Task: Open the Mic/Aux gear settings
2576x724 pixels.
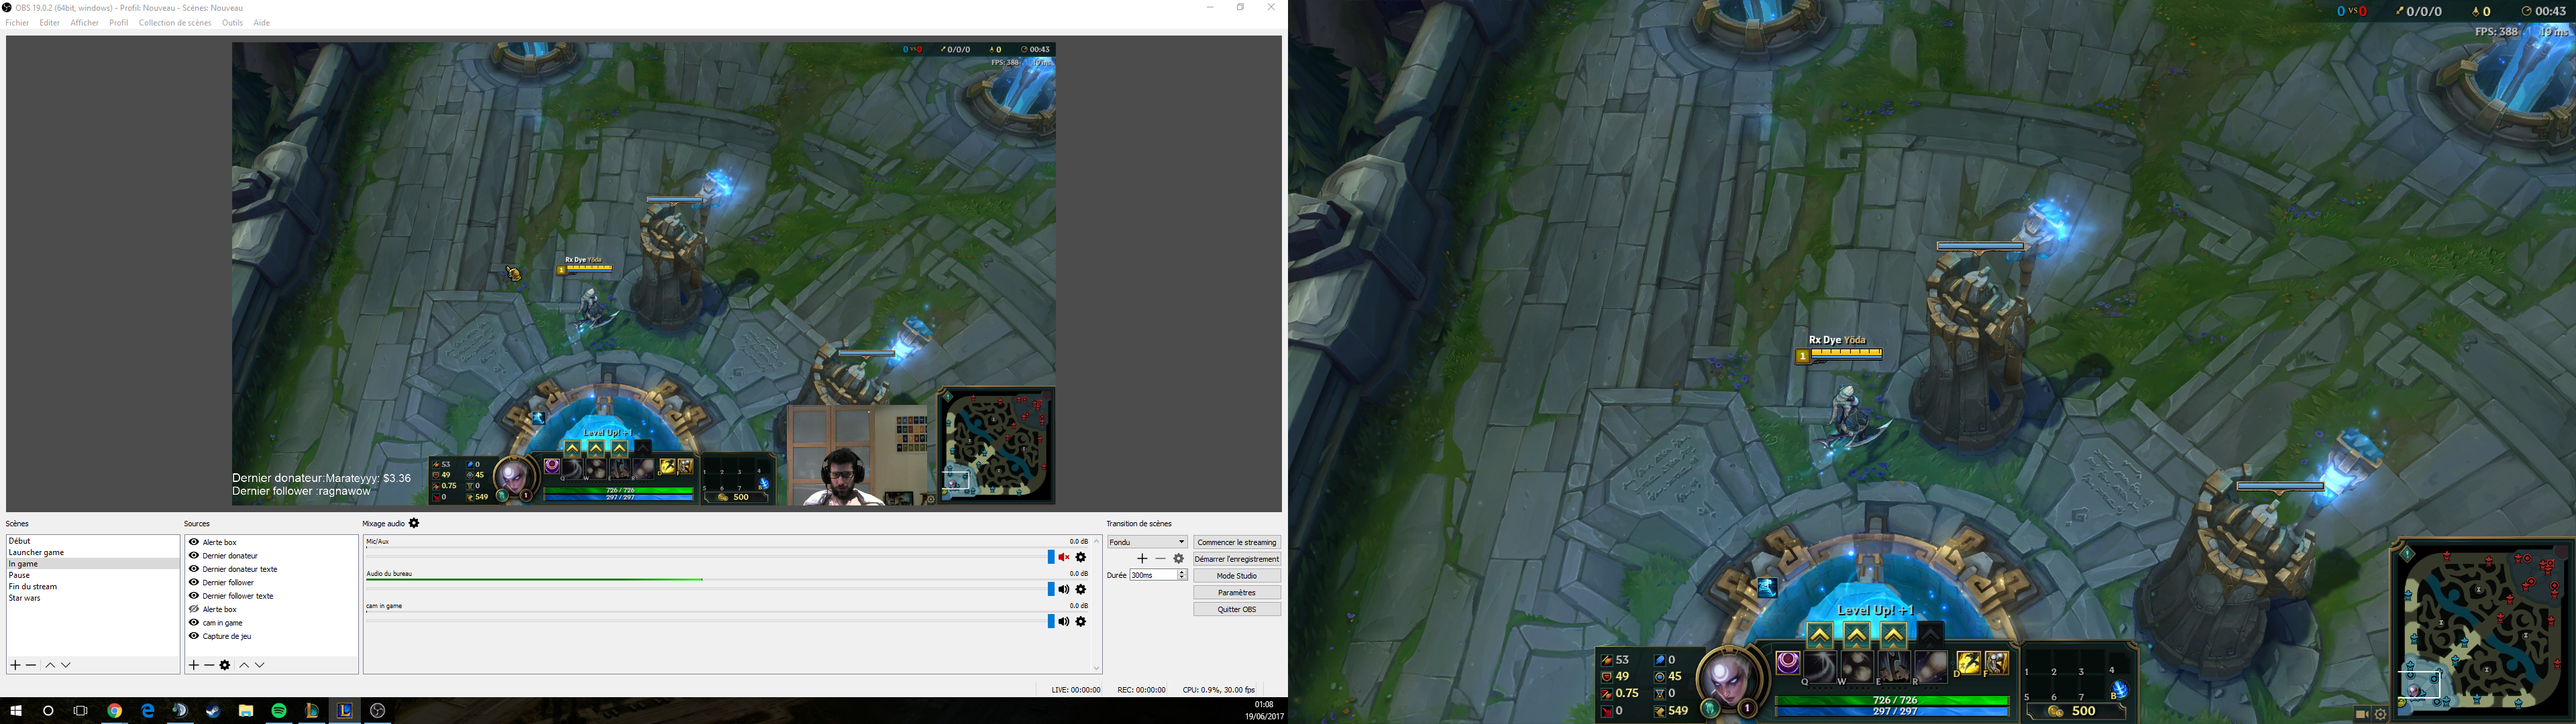Action: 1081,557
